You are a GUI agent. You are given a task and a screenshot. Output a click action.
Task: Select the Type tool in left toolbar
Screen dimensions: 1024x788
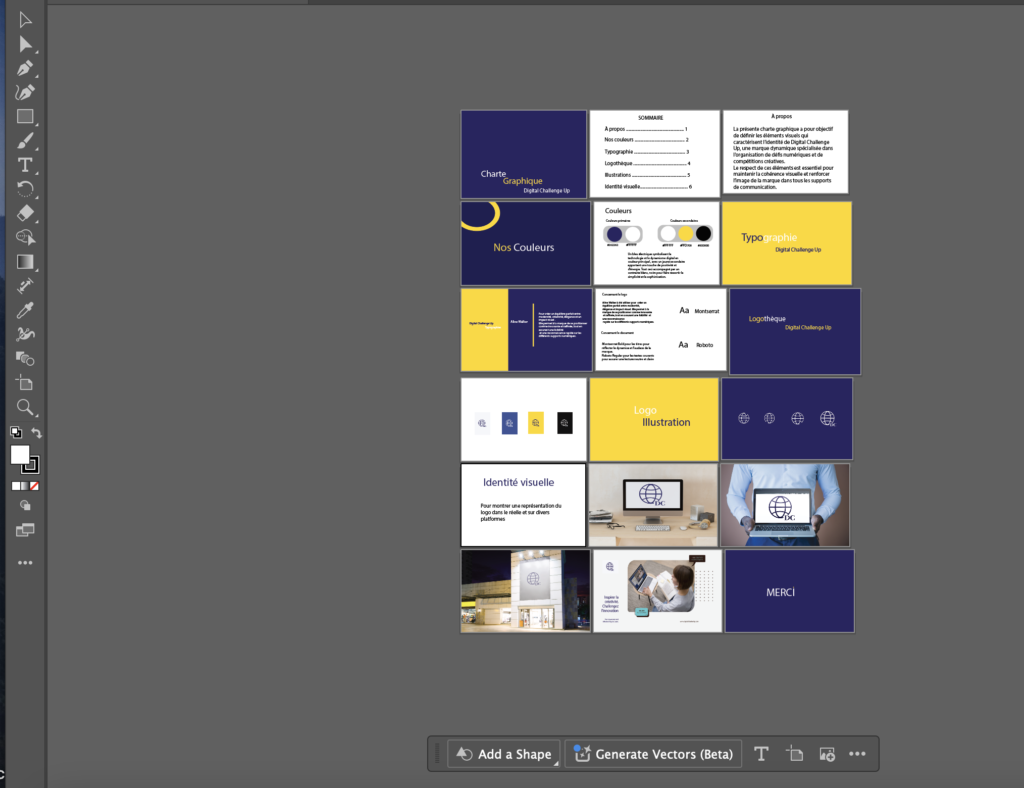pyautogui.click(x=25, y=165)
